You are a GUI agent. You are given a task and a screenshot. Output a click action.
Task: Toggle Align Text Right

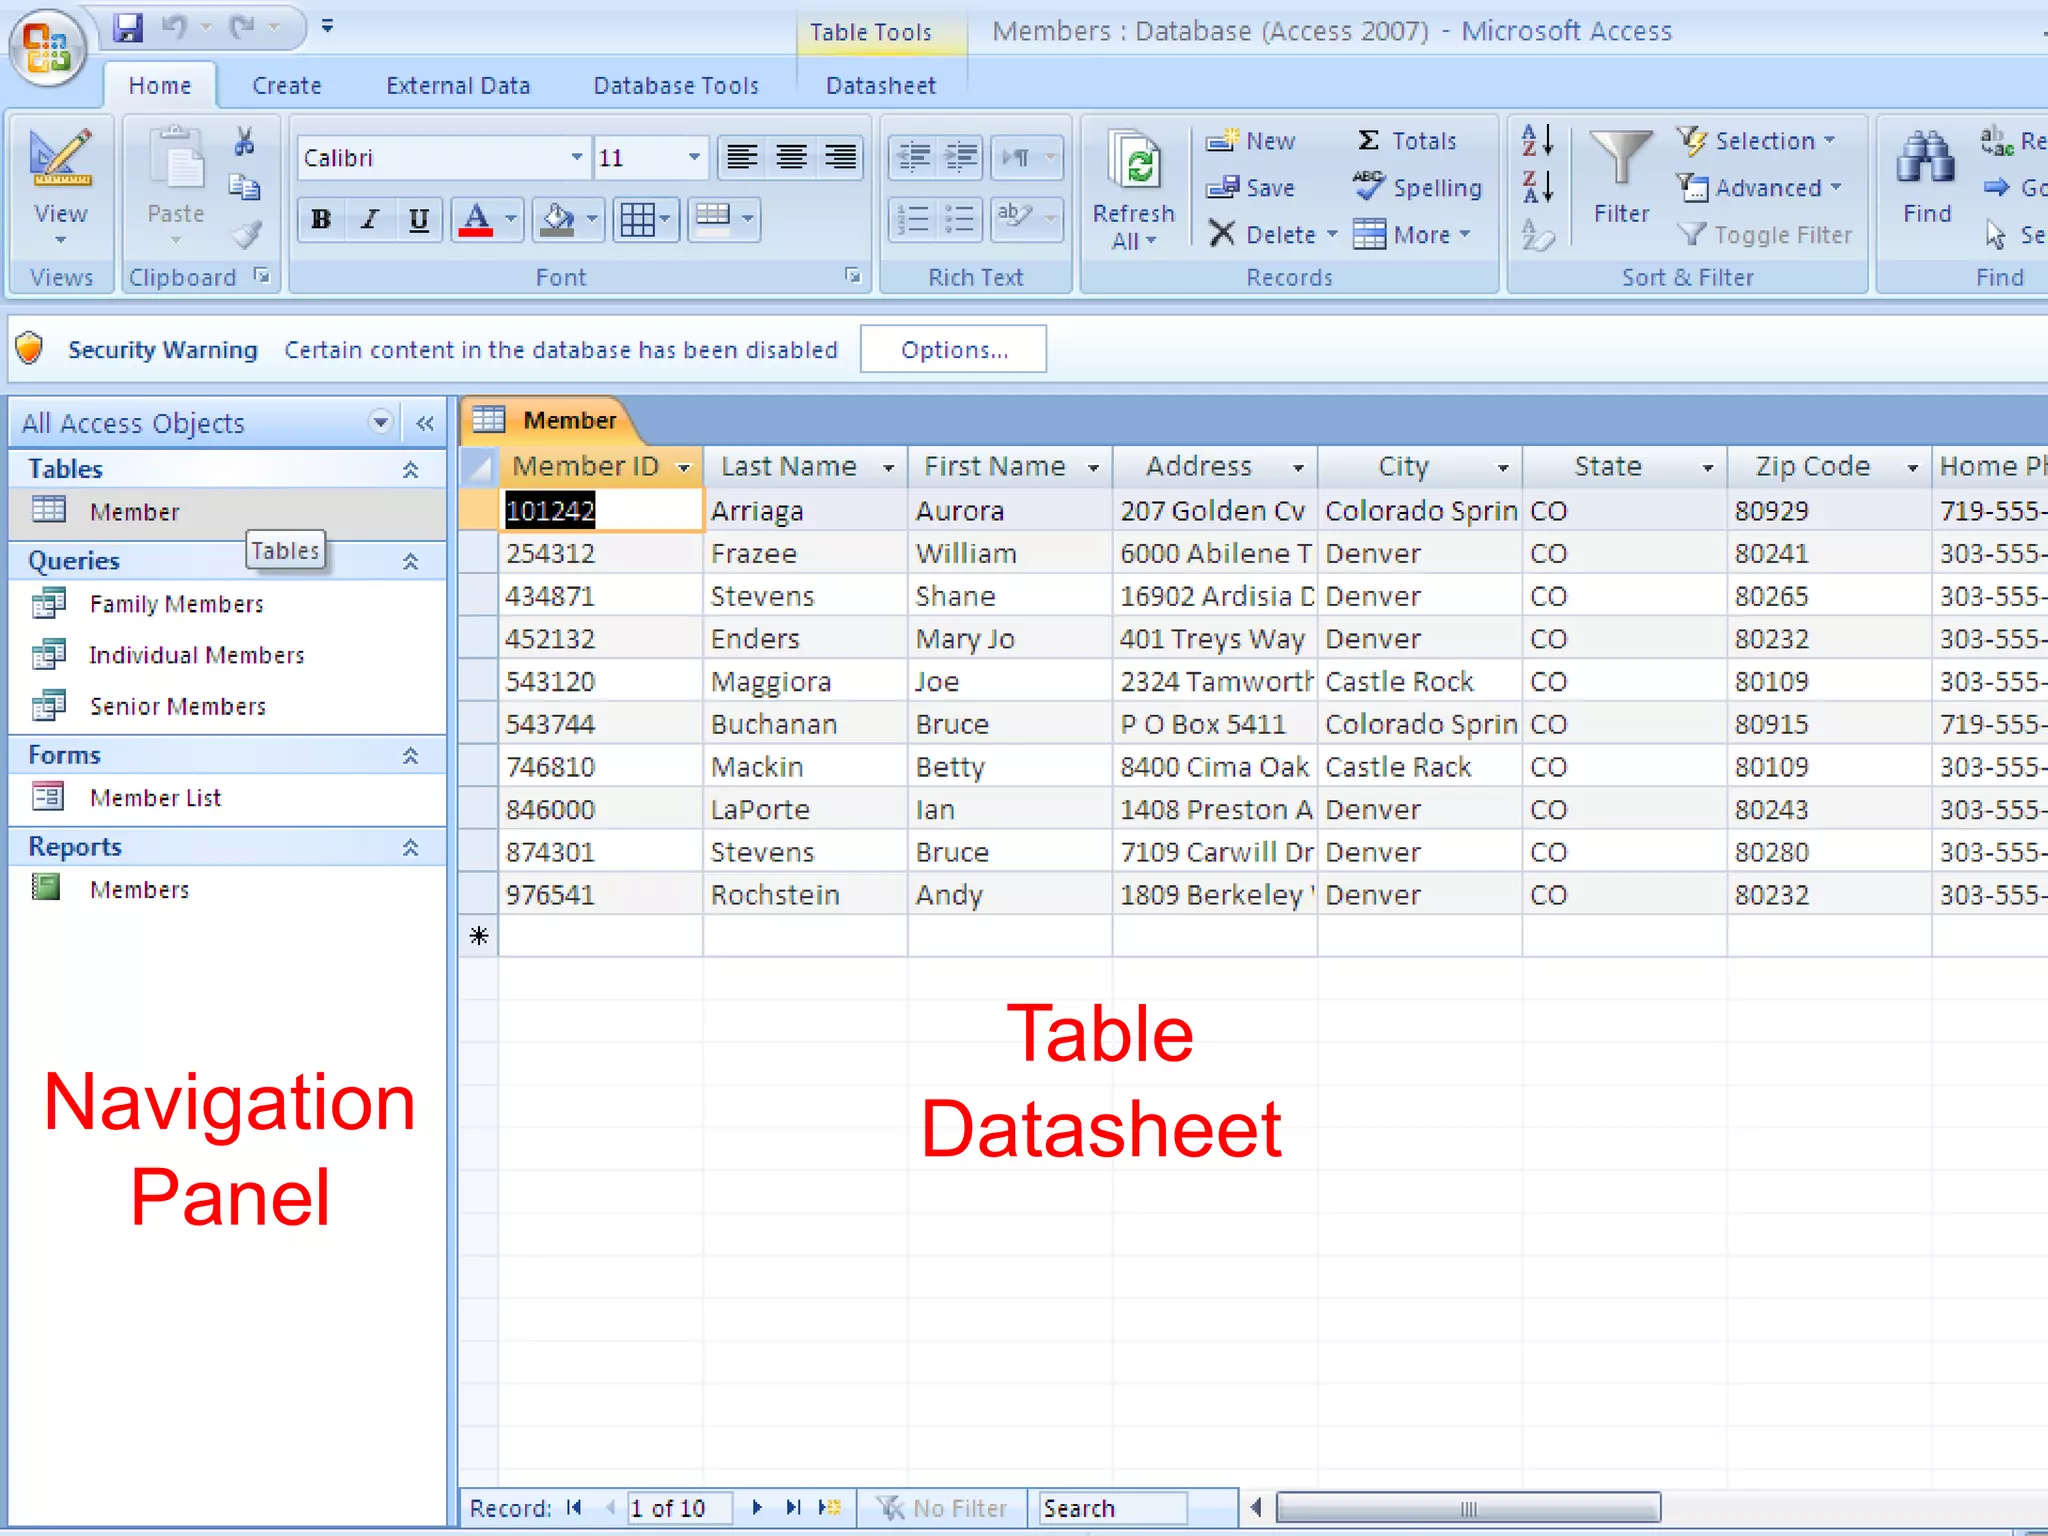[x=840, y=157]
